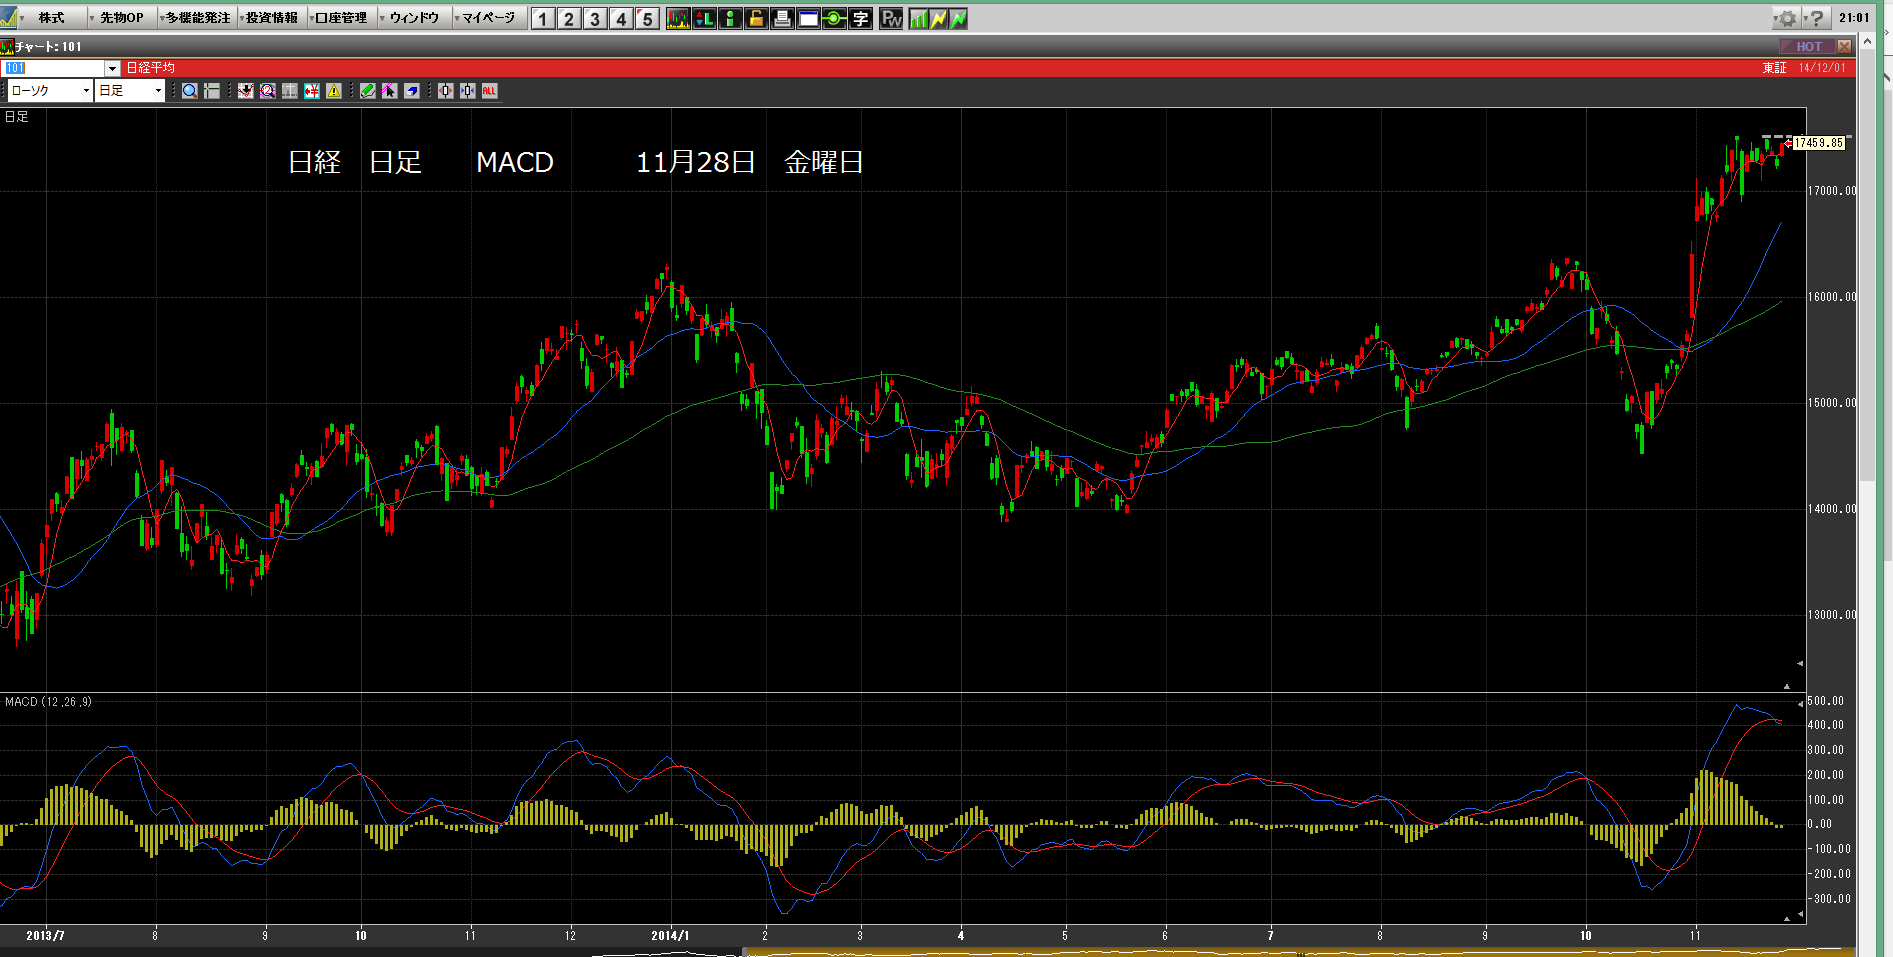The image size is (1893, 957).
Task: Click the 21:01 clock display
Action: click(1854, 18)
